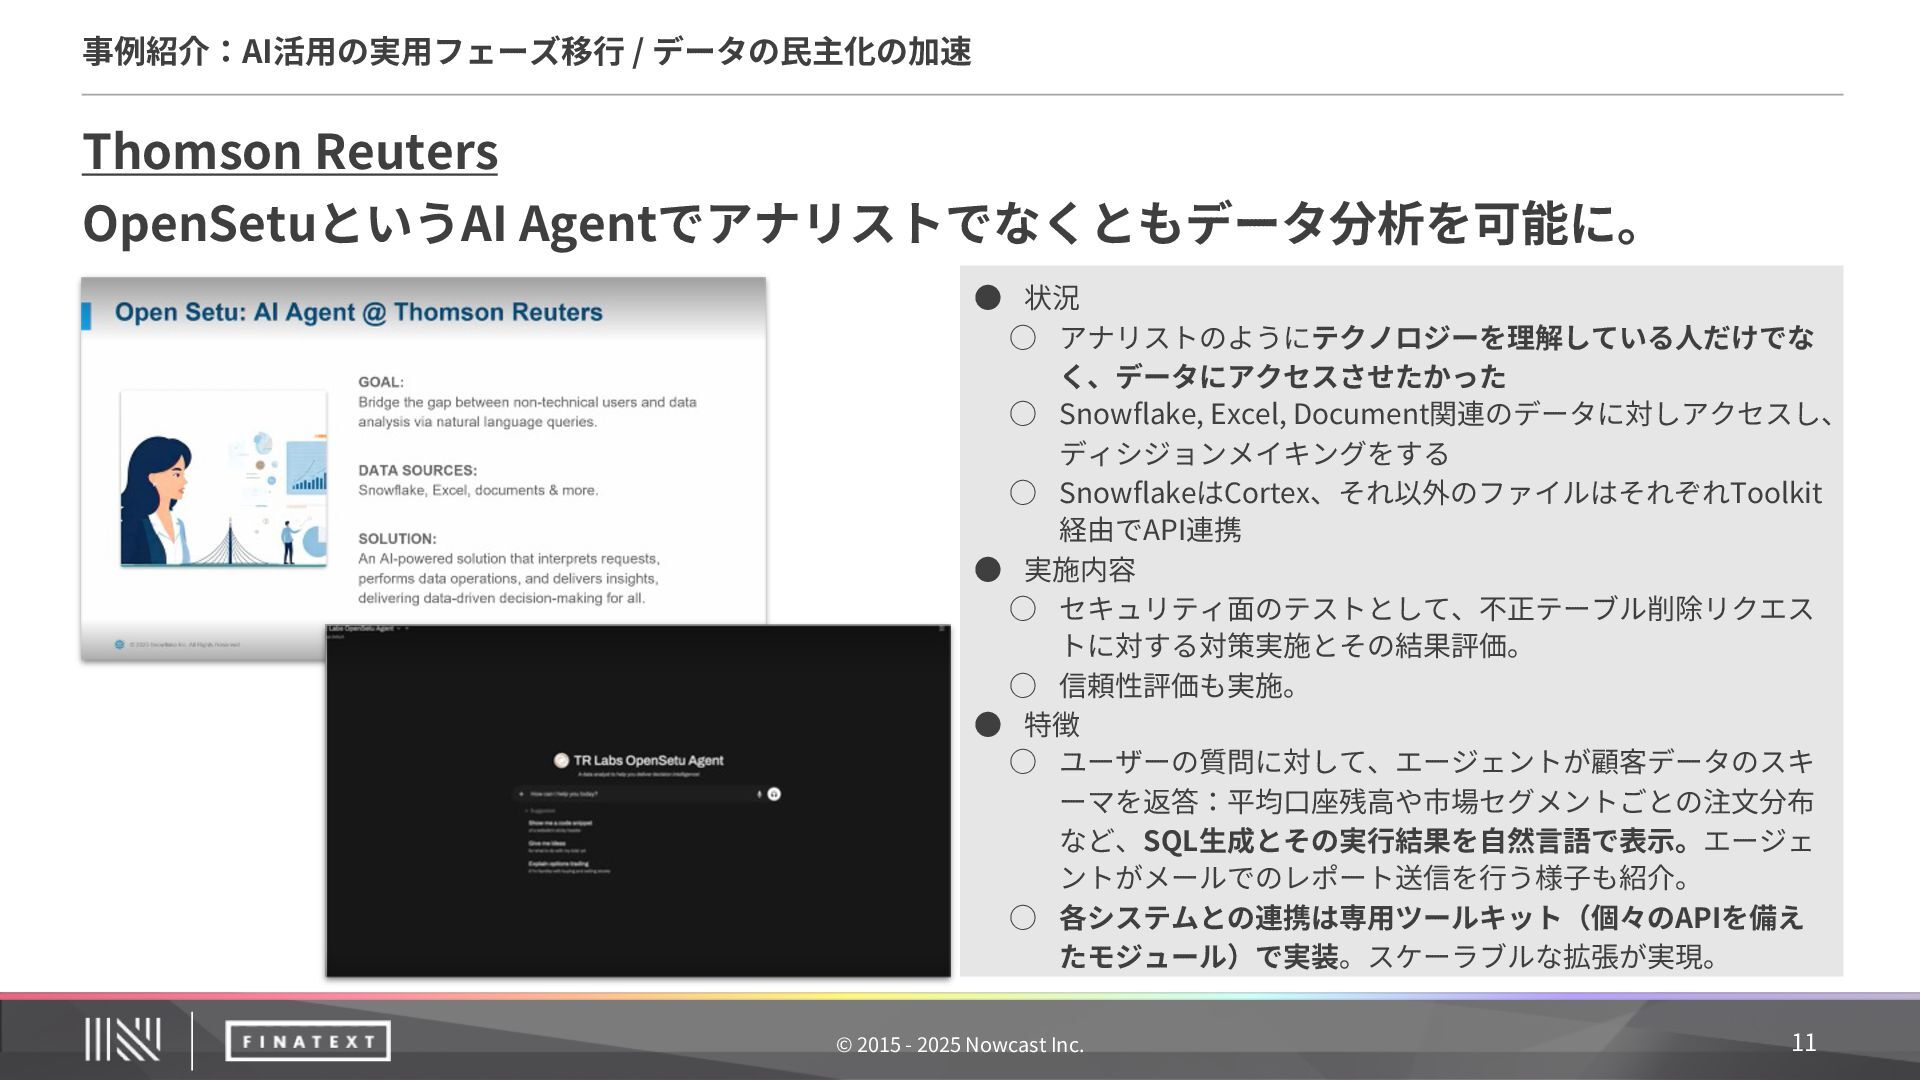1920x1080 pixels.
Task: Click the FINATEXT logo in the footer
Action: (308, 1041)
